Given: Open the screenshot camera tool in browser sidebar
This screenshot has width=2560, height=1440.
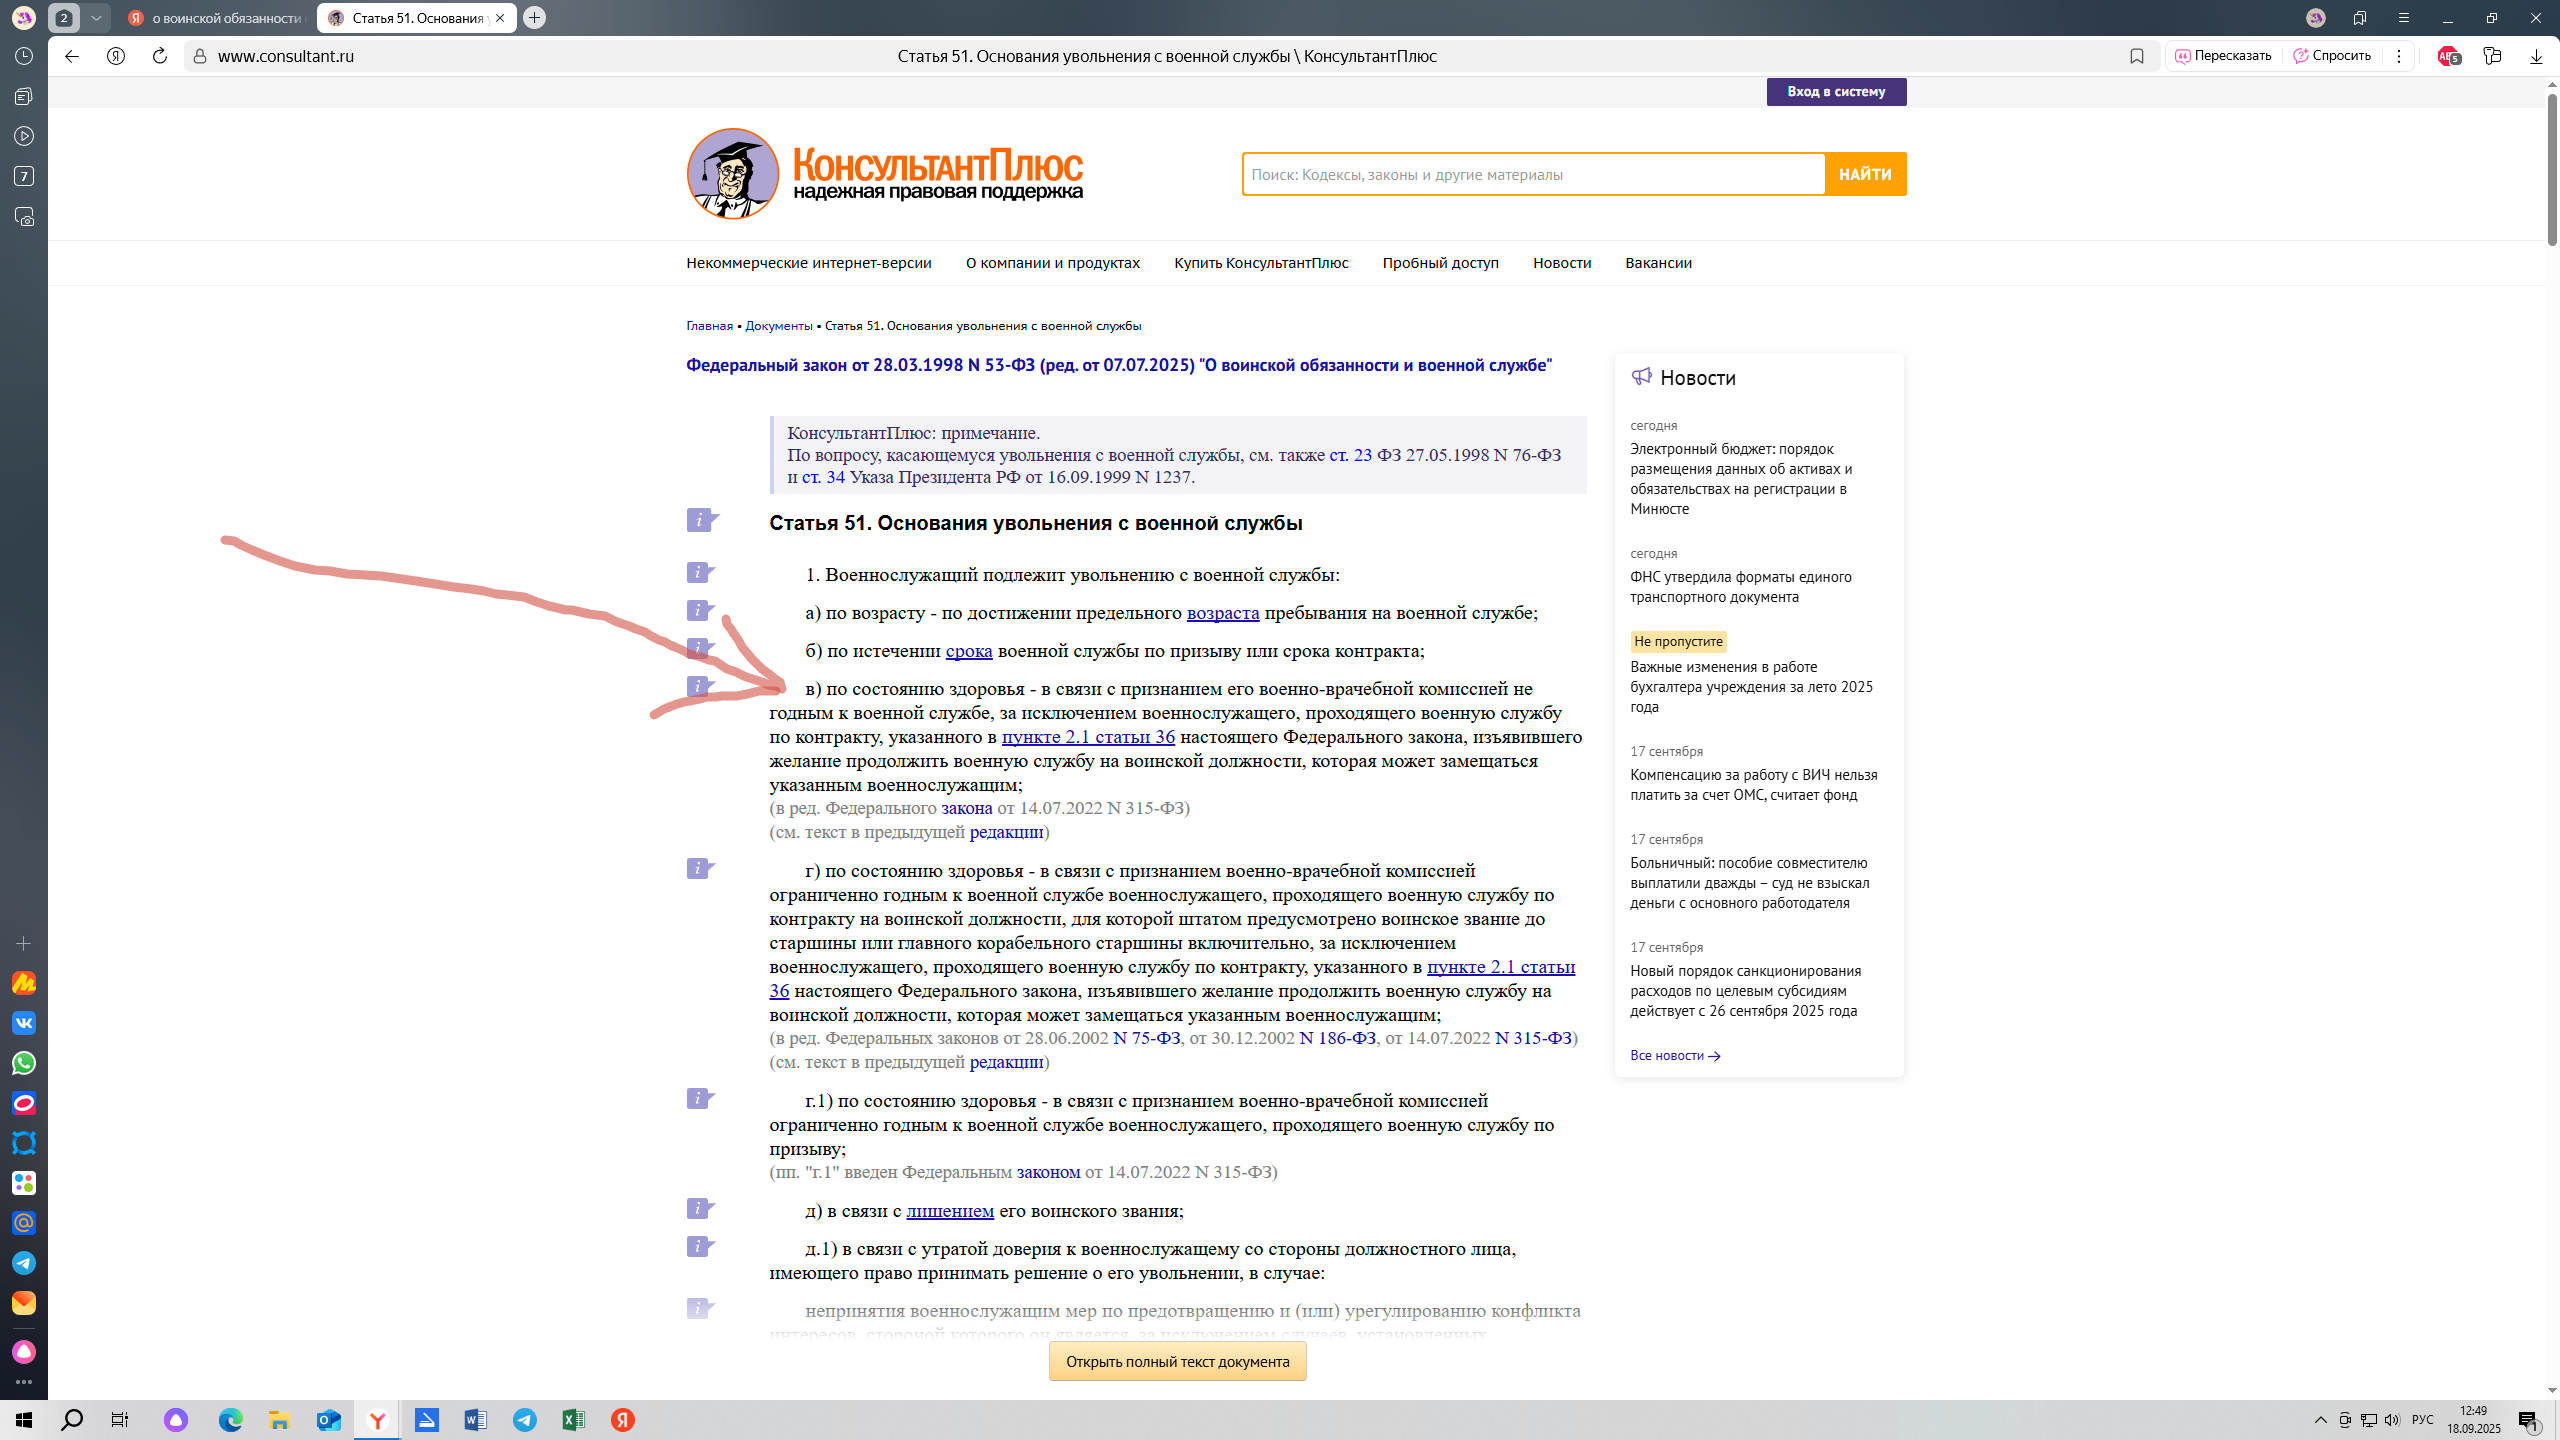Looking at the screenshot, I should click(24, 216).
